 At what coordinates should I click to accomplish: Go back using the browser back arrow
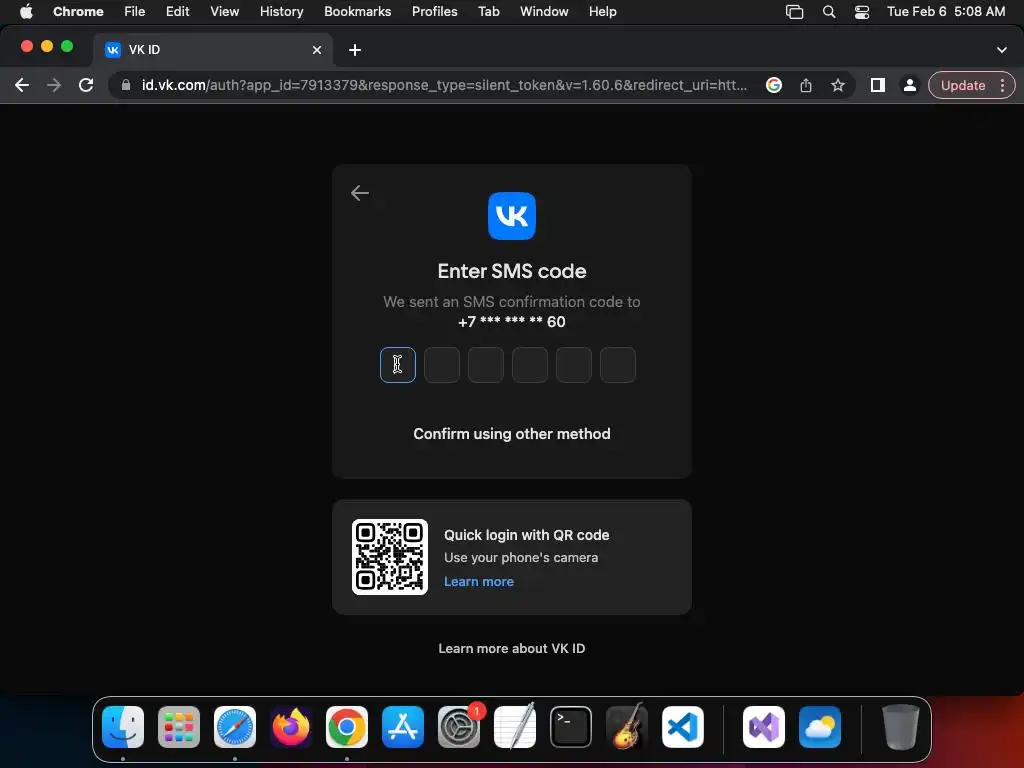pos(22,85)
